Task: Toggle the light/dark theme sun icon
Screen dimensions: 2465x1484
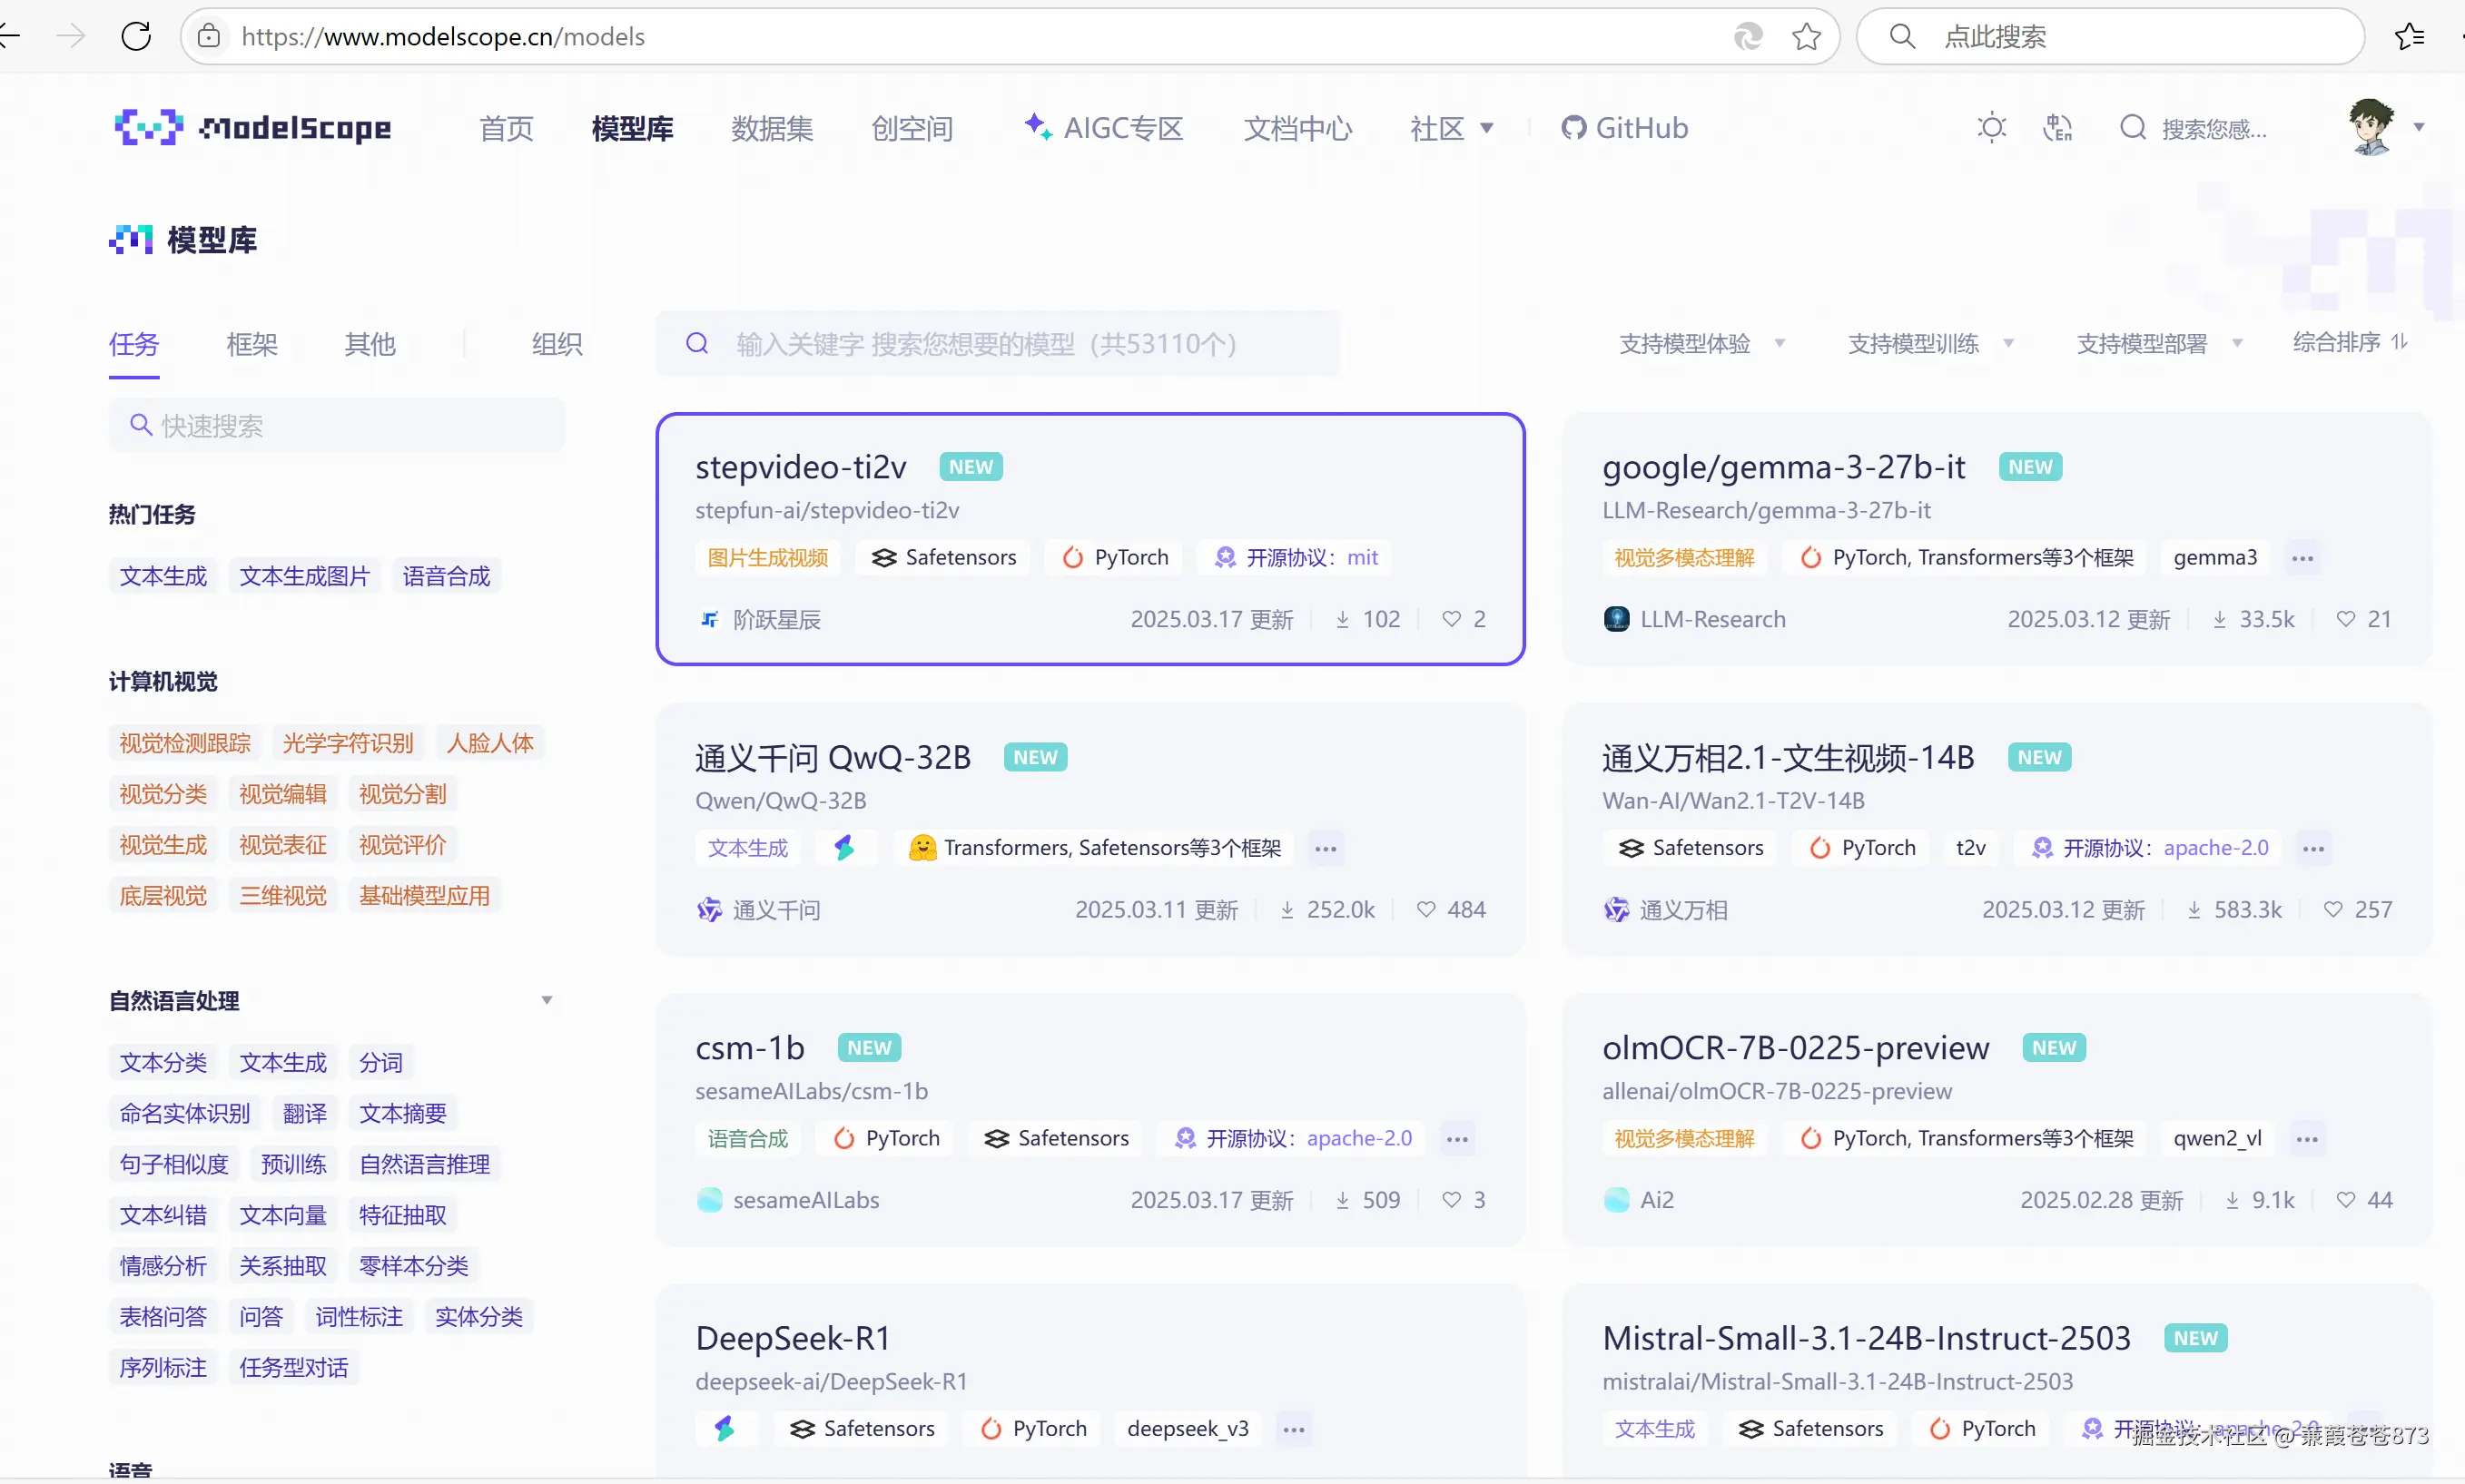Action: [x=1991, y=128]
